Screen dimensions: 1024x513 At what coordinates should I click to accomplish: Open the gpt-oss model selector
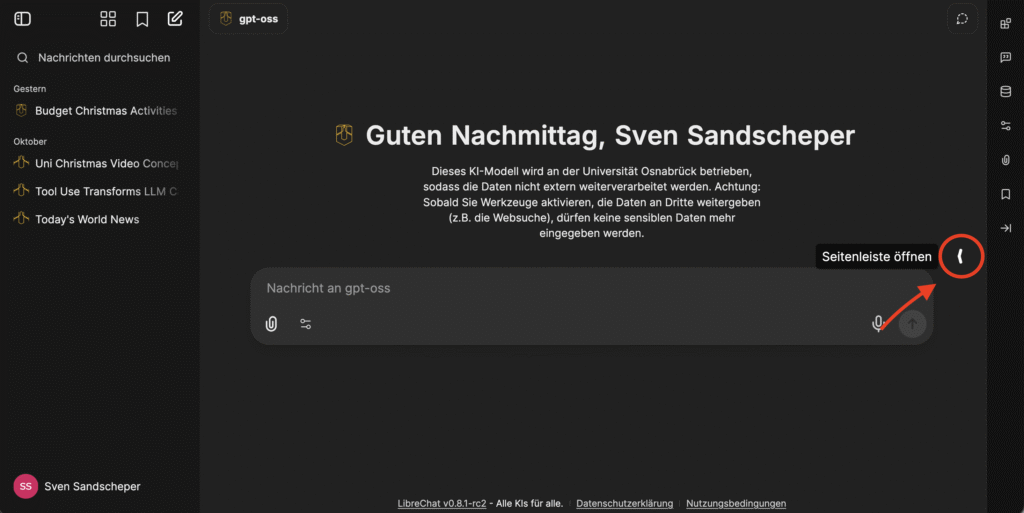coord(248,19)
